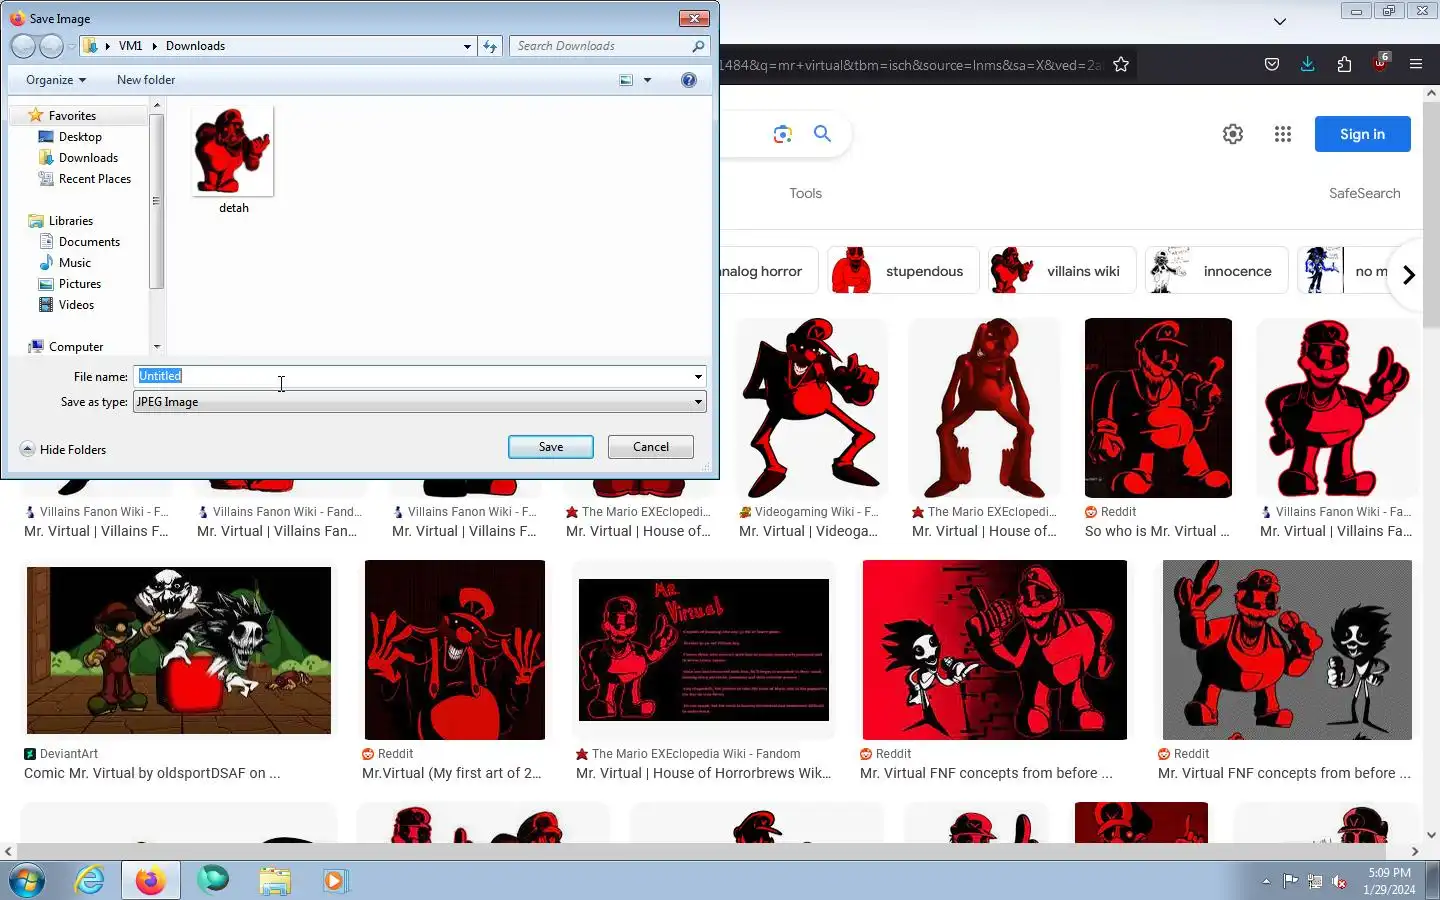Click the Back arrow in Save Image dialog
1440x900 pixels.
[23, 46]
